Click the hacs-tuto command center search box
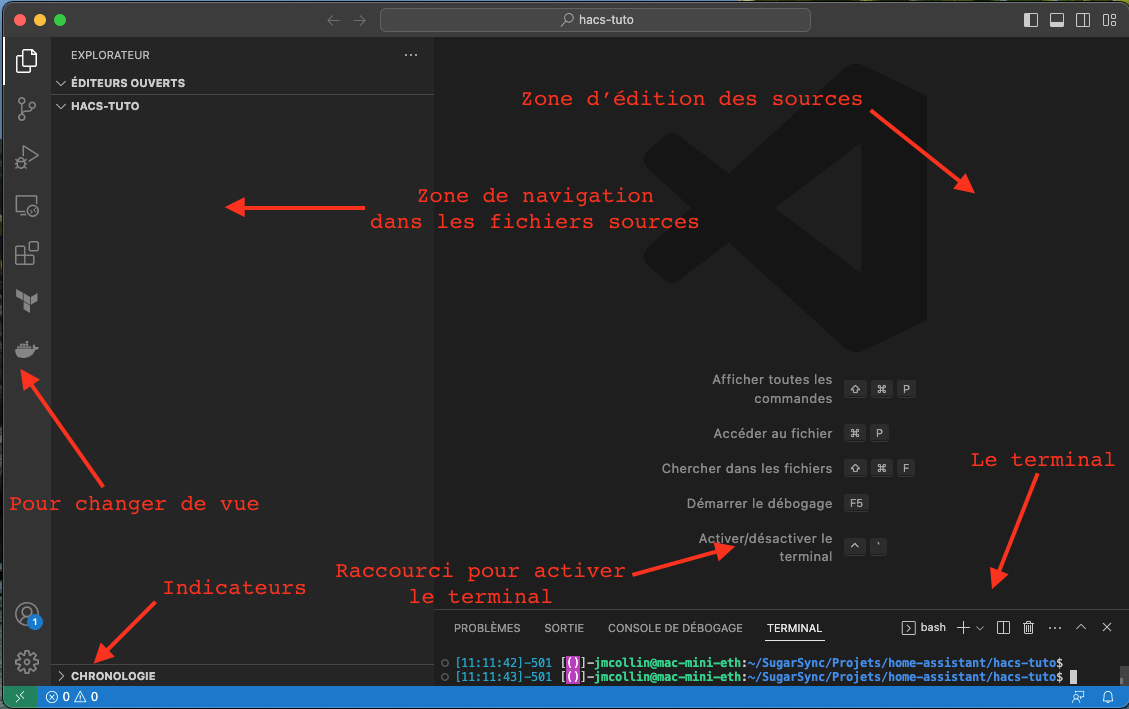Screen dimensions: 1129x709 [595, 20]
